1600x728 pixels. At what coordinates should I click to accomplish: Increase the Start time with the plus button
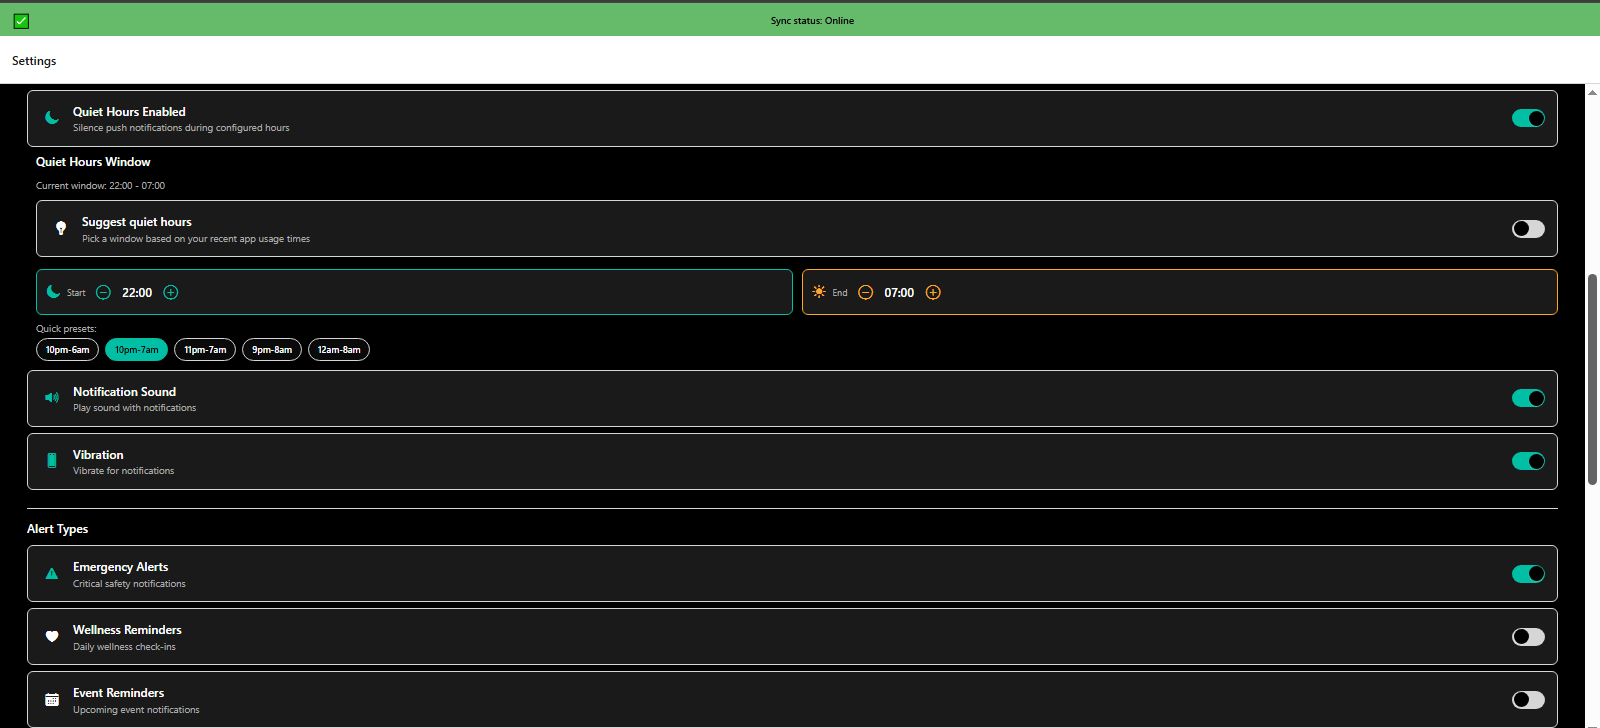(171, 292)
